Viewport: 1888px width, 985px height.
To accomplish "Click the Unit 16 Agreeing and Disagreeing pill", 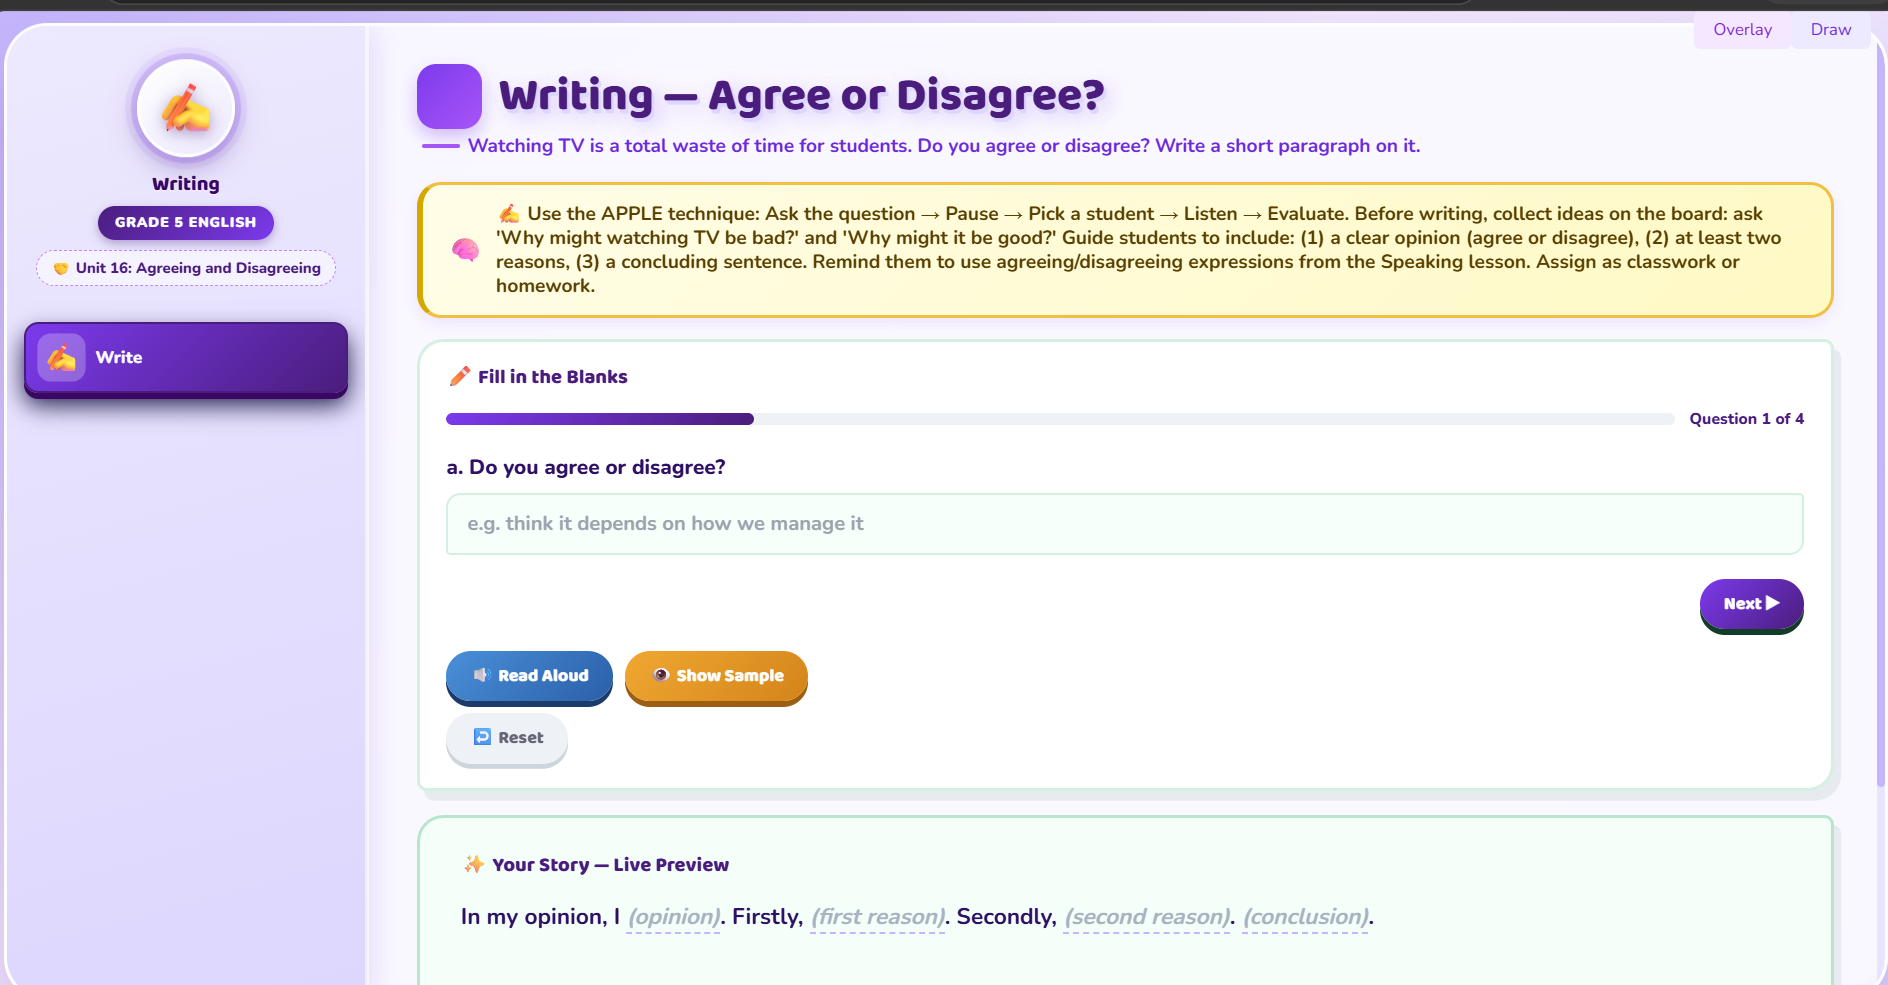I will click(x=186, y=268).
